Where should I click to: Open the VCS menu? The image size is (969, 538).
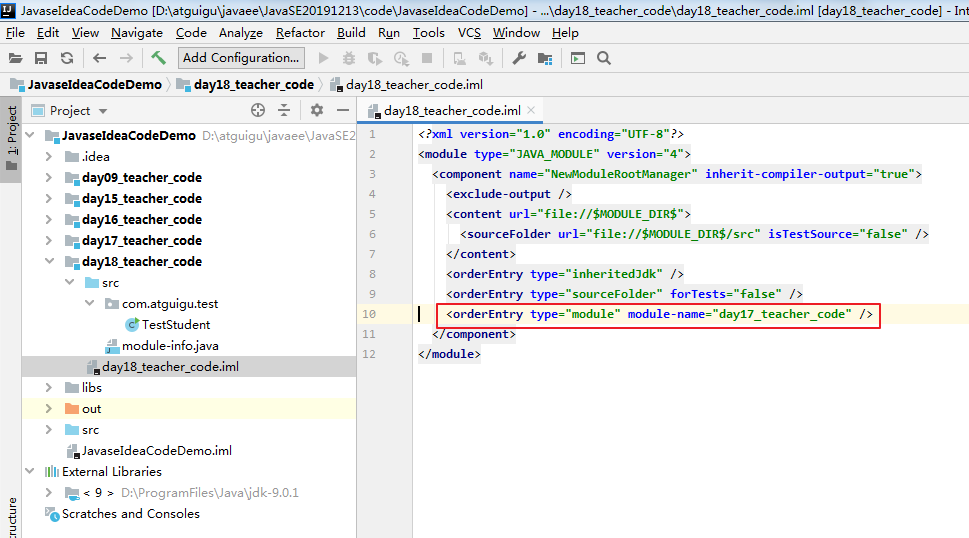(x=469, y=33)
